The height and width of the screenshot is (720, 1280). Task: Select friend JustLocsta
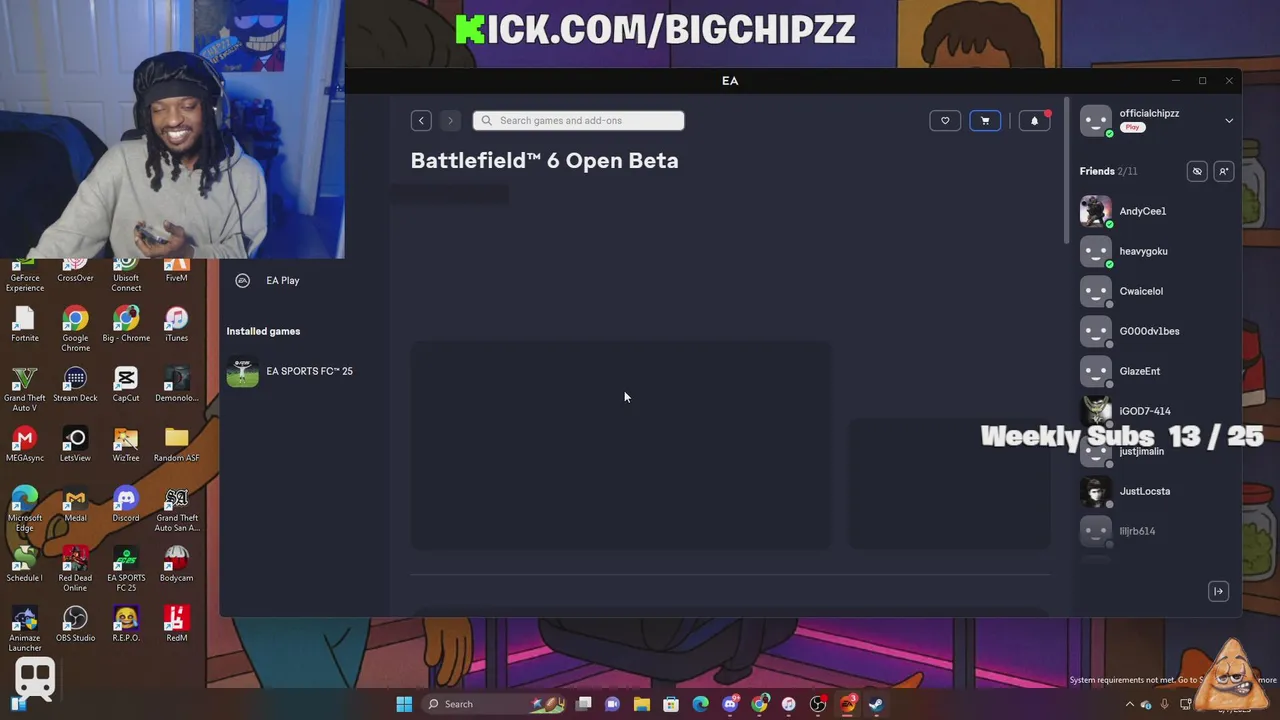[1145, 491]
